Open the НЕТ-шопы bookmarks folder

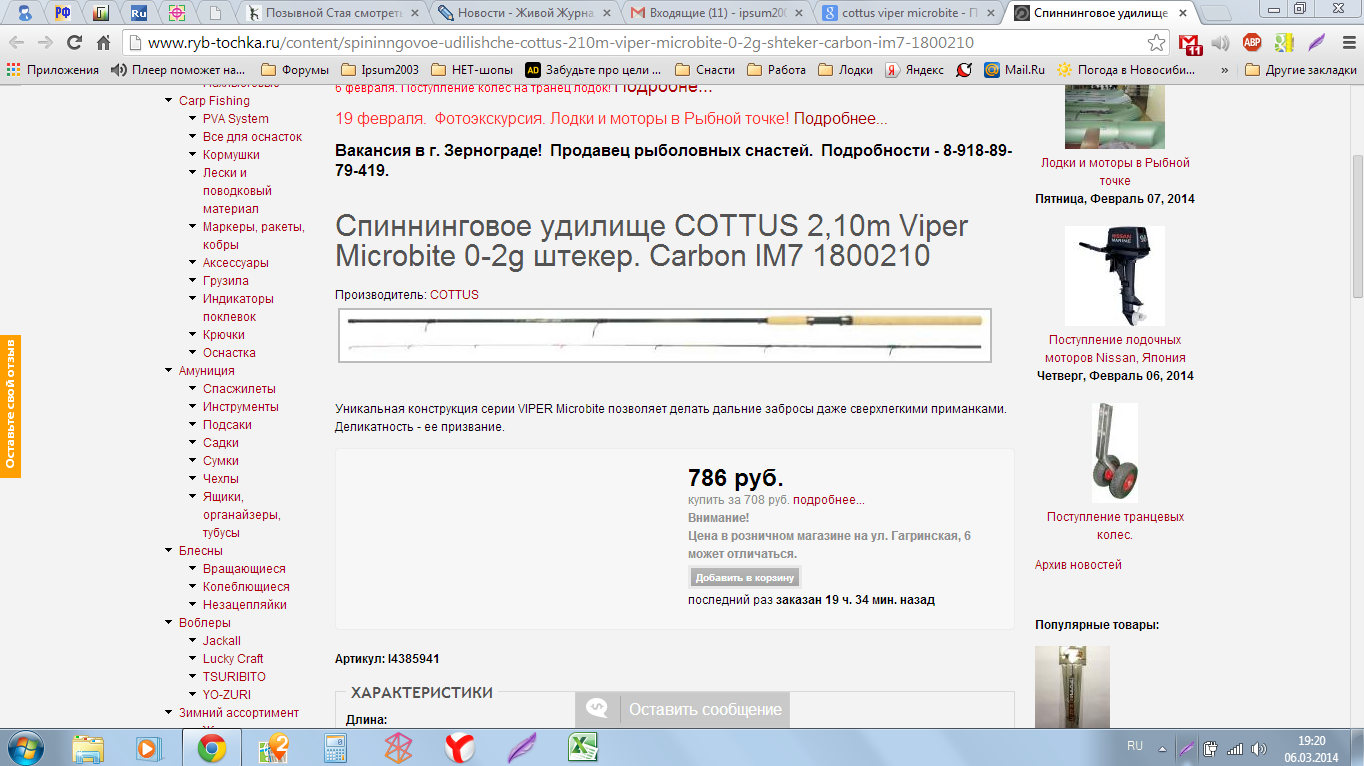pos(473,70)
